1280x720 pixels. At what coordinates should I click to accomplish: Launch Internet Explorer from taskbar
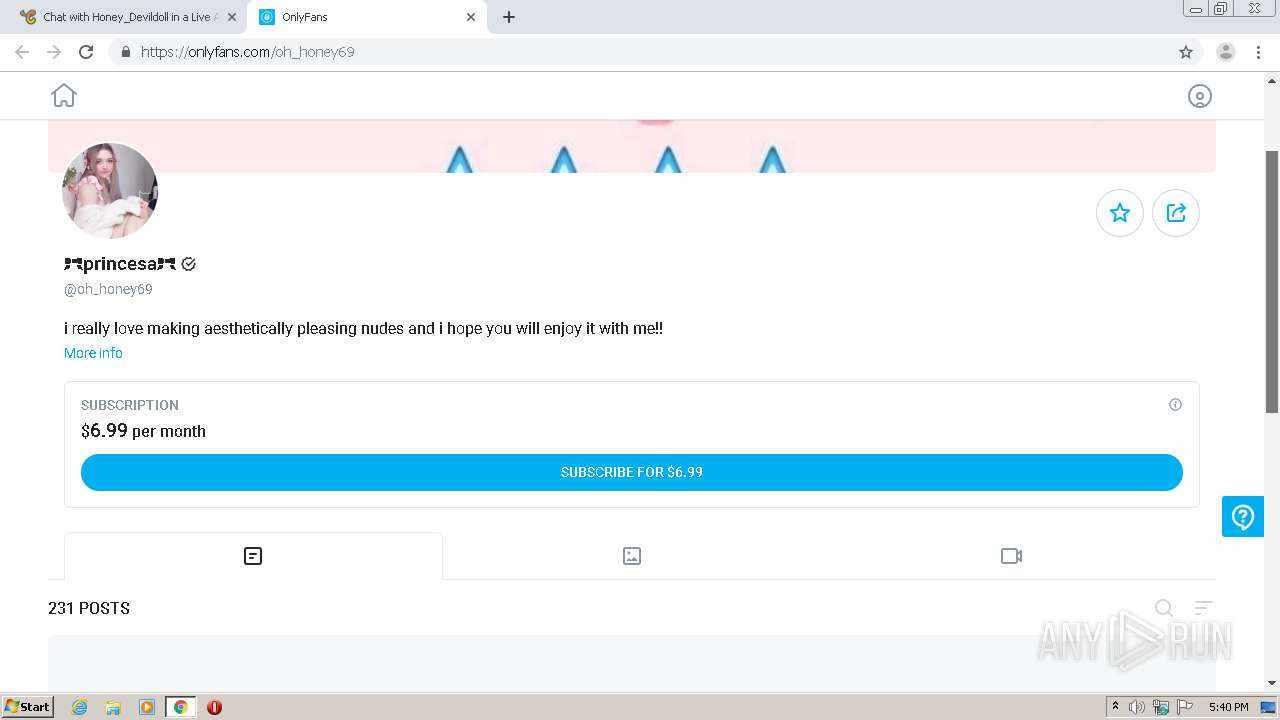click(x=79, y=707)
